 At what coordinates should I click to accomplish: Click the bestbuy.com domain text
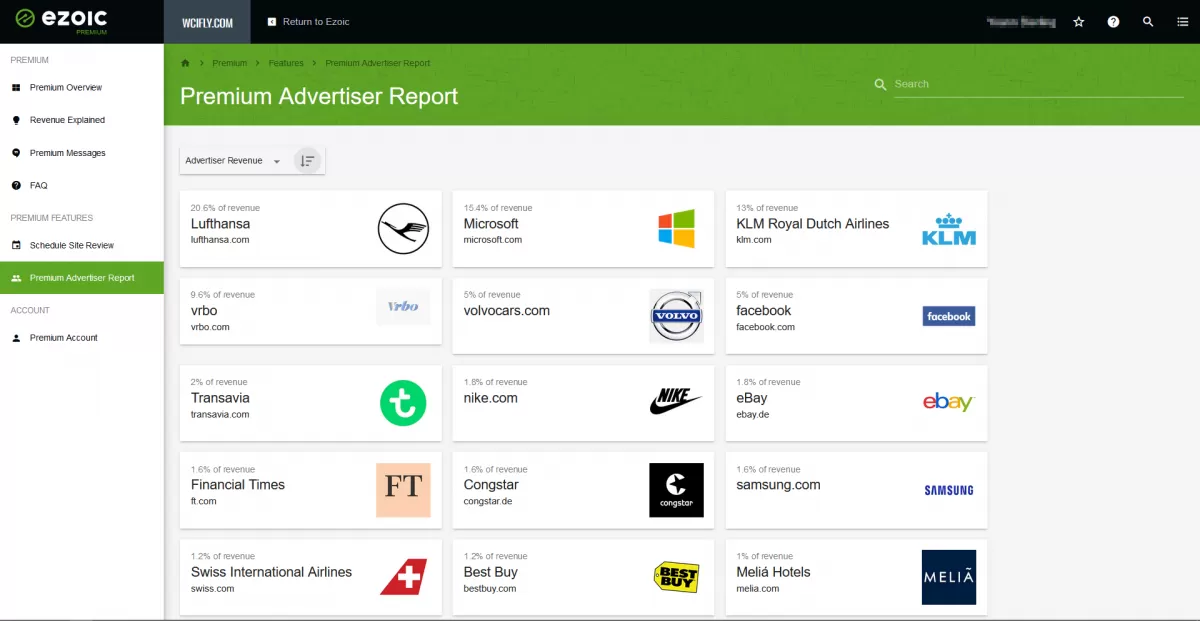click(490, 588)
